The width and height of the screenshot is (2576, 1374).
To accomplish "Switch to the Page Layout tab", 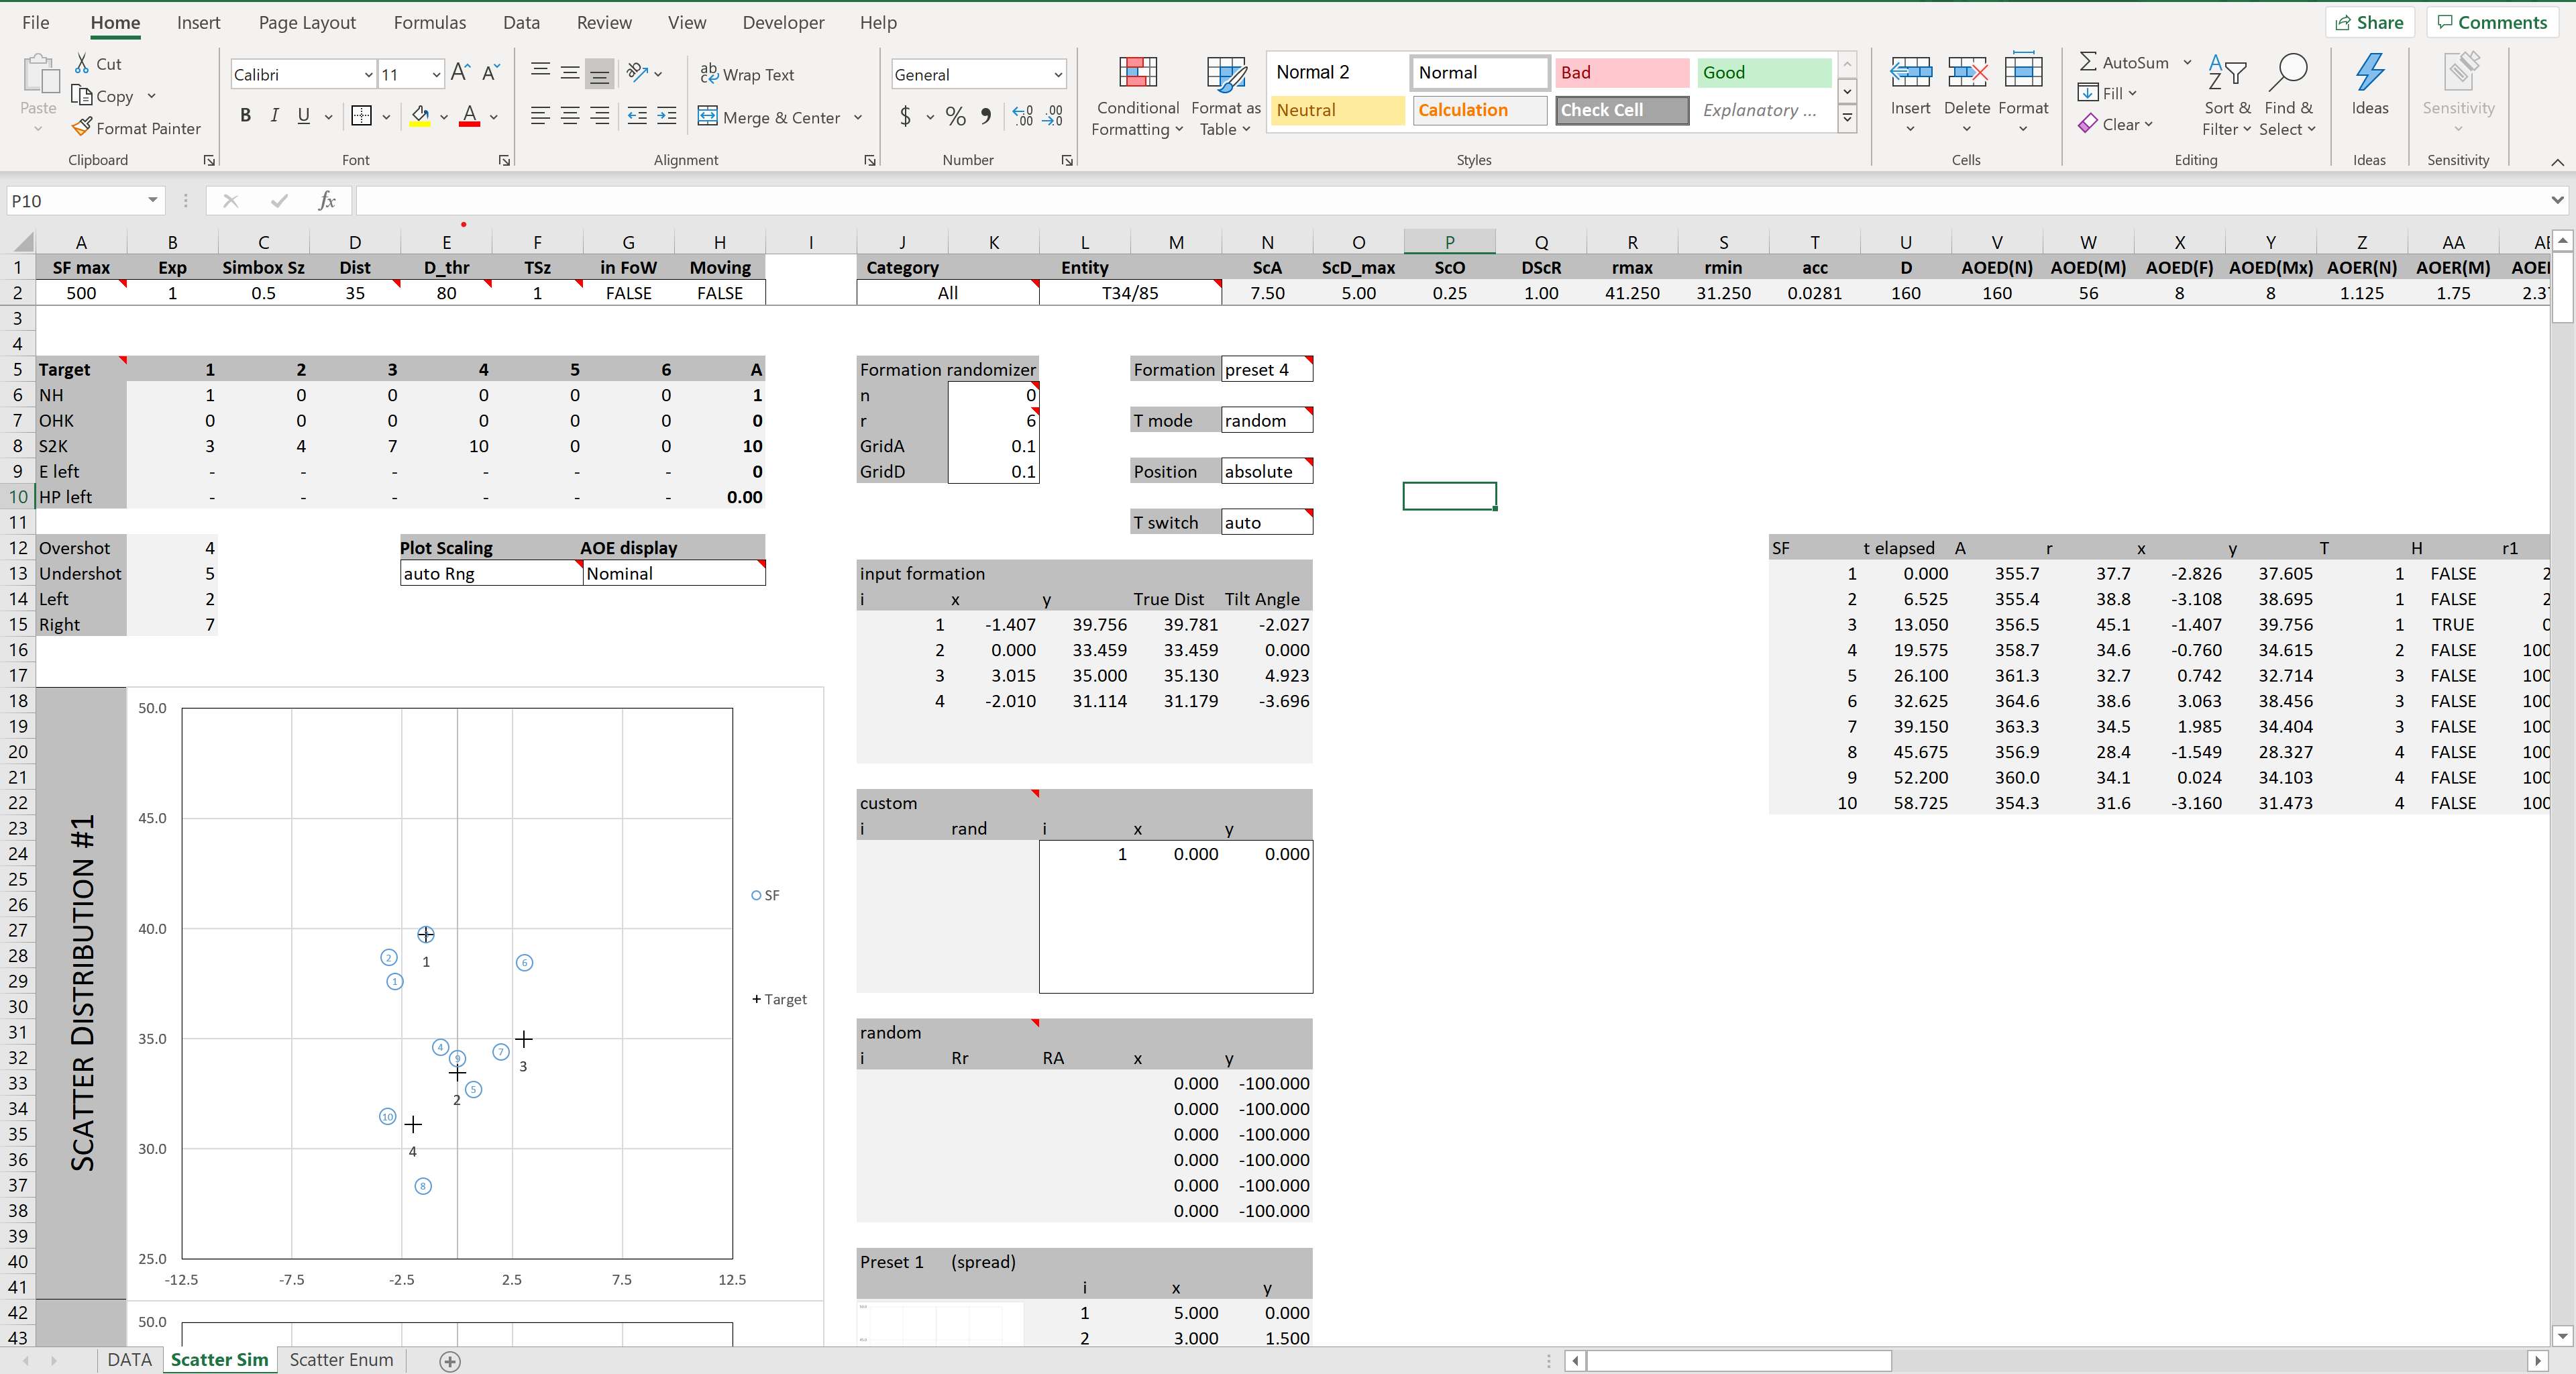I will tap(307, 22).
